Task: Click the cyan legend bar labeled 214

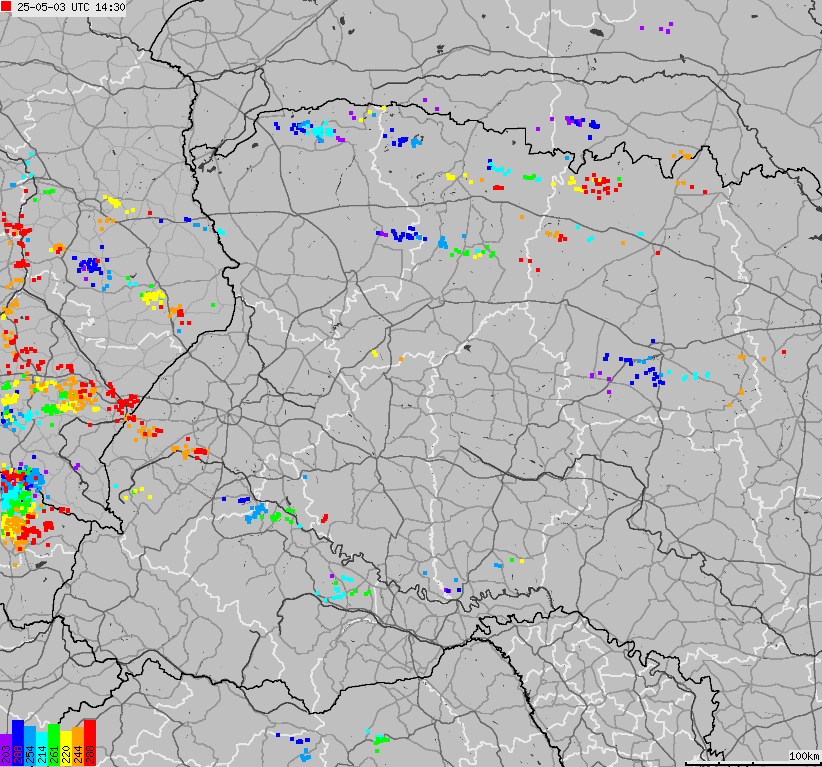Action: 42,749
